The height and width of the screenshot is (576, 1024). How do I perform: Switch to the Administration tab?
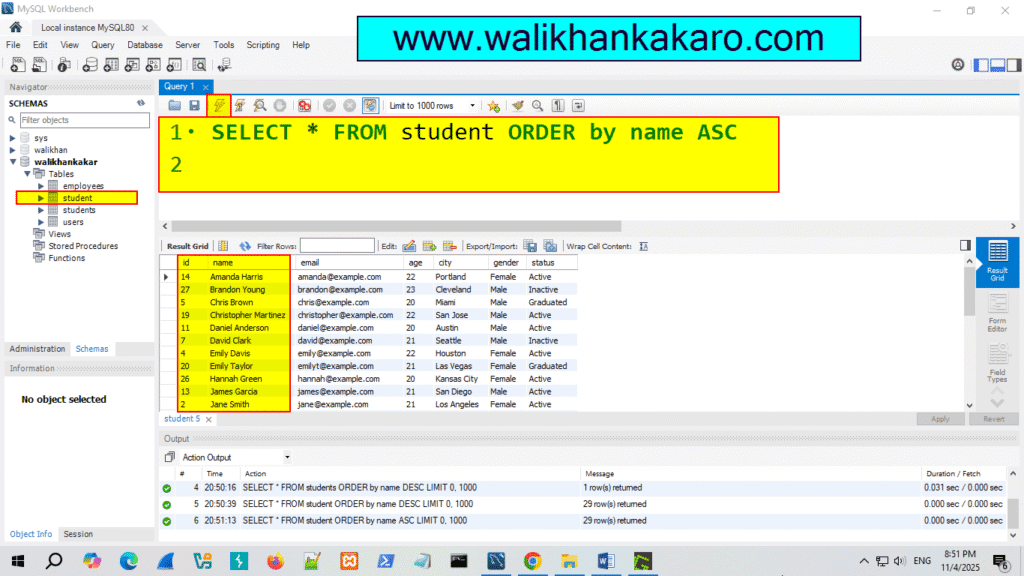click(37, 348)
